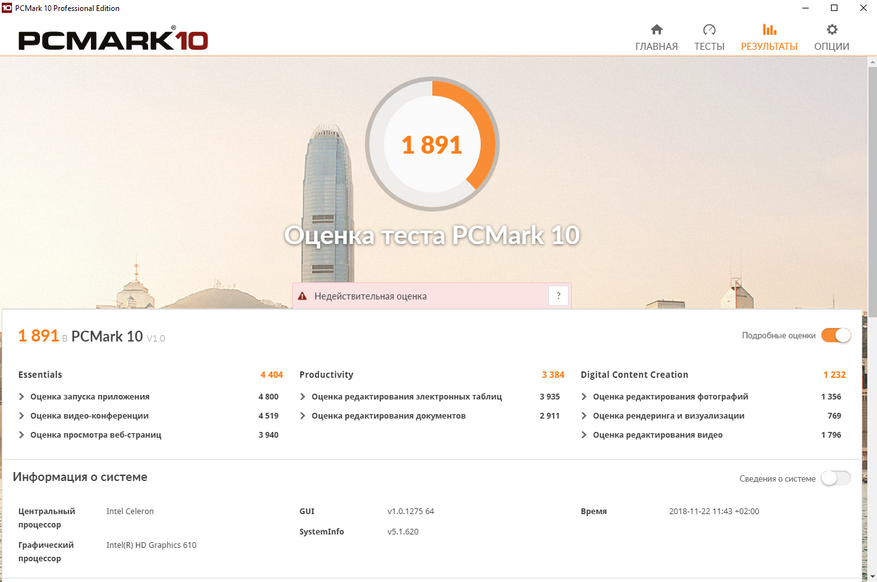Image resolution: width=877 pixels, height=582 pixels.
Task: Open the Tests gauge icon (Тесты)
Action: [x=709, y=30]
